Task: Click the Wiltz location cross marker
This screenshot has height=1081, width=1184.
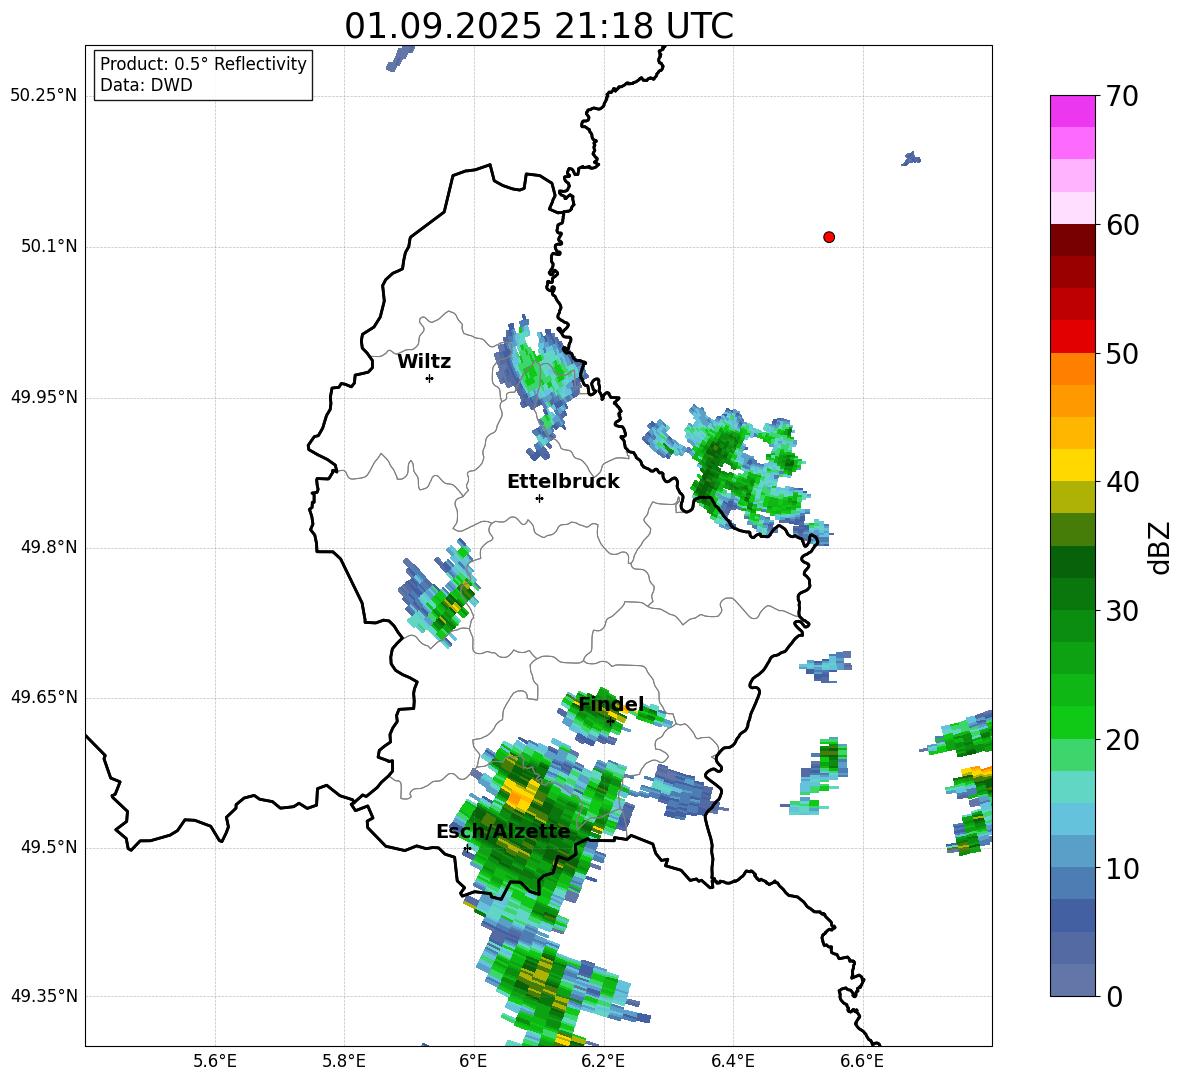Action: [x=429, y=378]
